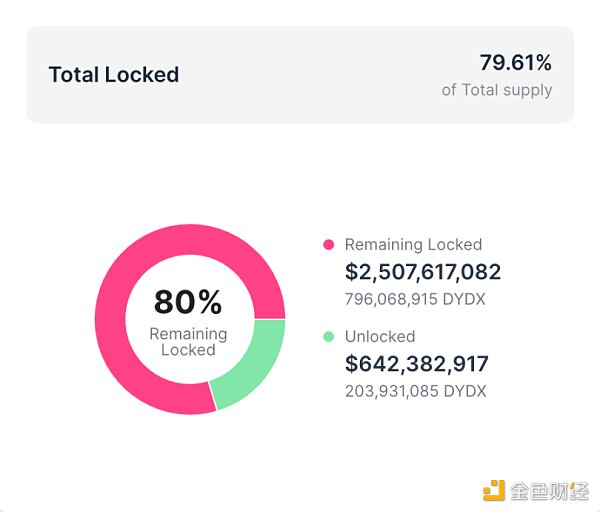Click the DYDX ticker after 796,068,915
600x512 pixels.
464,299
